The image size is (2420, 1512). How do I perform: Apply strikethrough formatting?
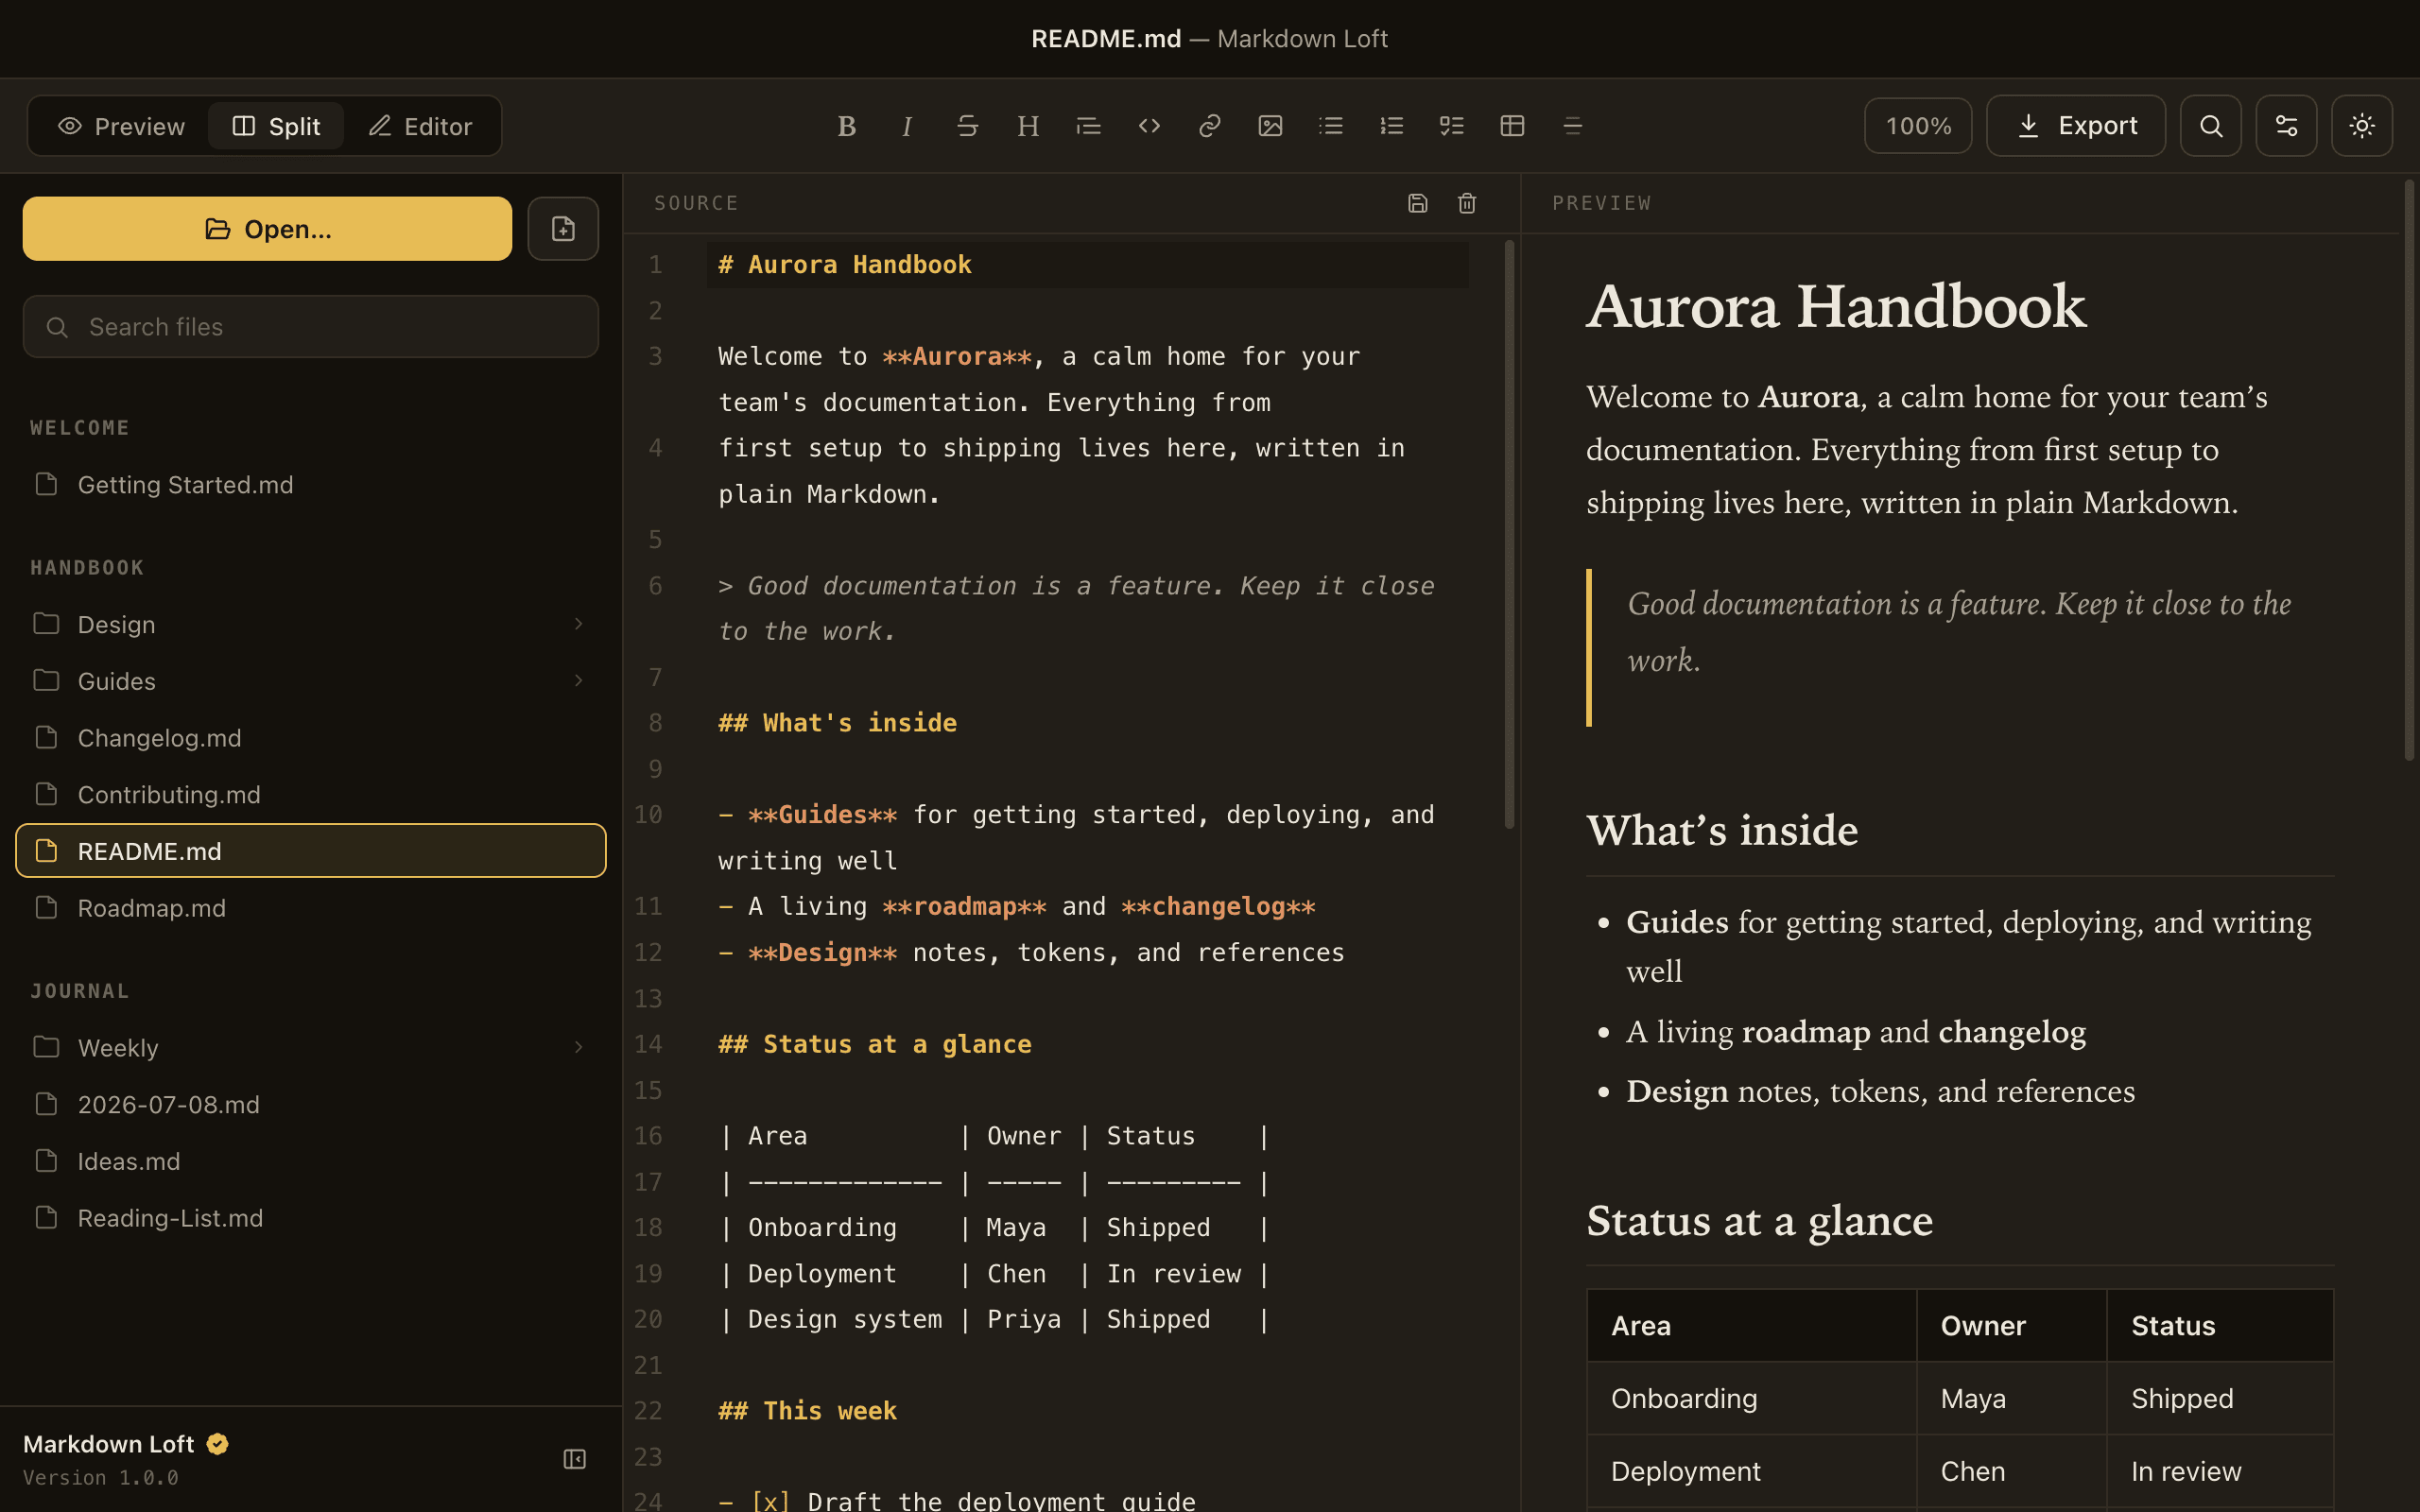[x=967, y=126]
